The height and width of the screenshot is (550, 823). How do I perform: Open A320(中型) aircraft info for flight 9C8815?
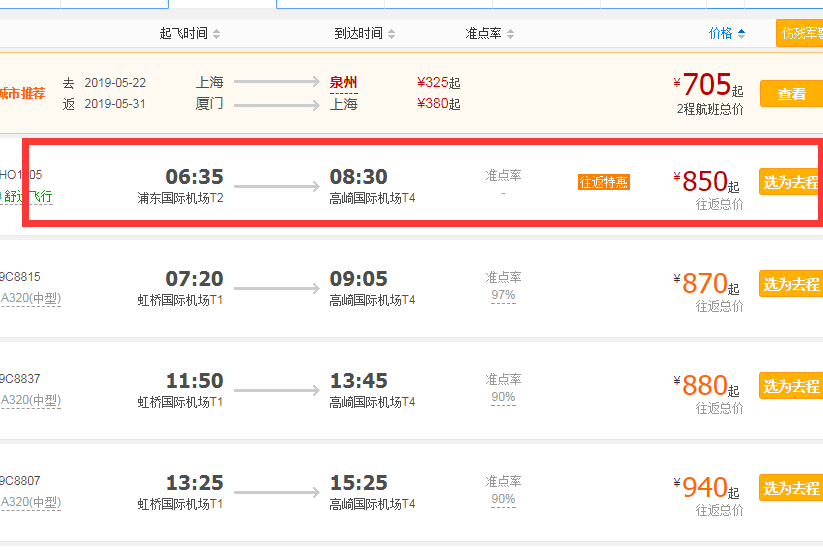pyautogui.click(x=31, y=298)
